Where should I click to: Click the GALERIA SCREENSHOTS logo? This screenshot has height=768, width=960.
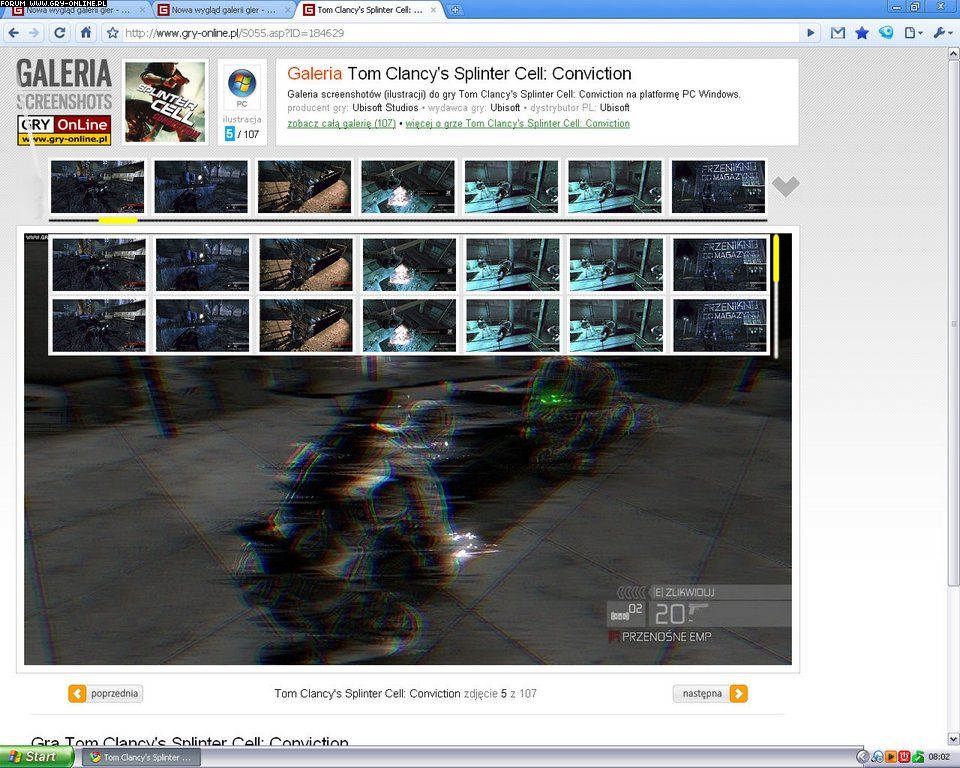pos(64,85)
